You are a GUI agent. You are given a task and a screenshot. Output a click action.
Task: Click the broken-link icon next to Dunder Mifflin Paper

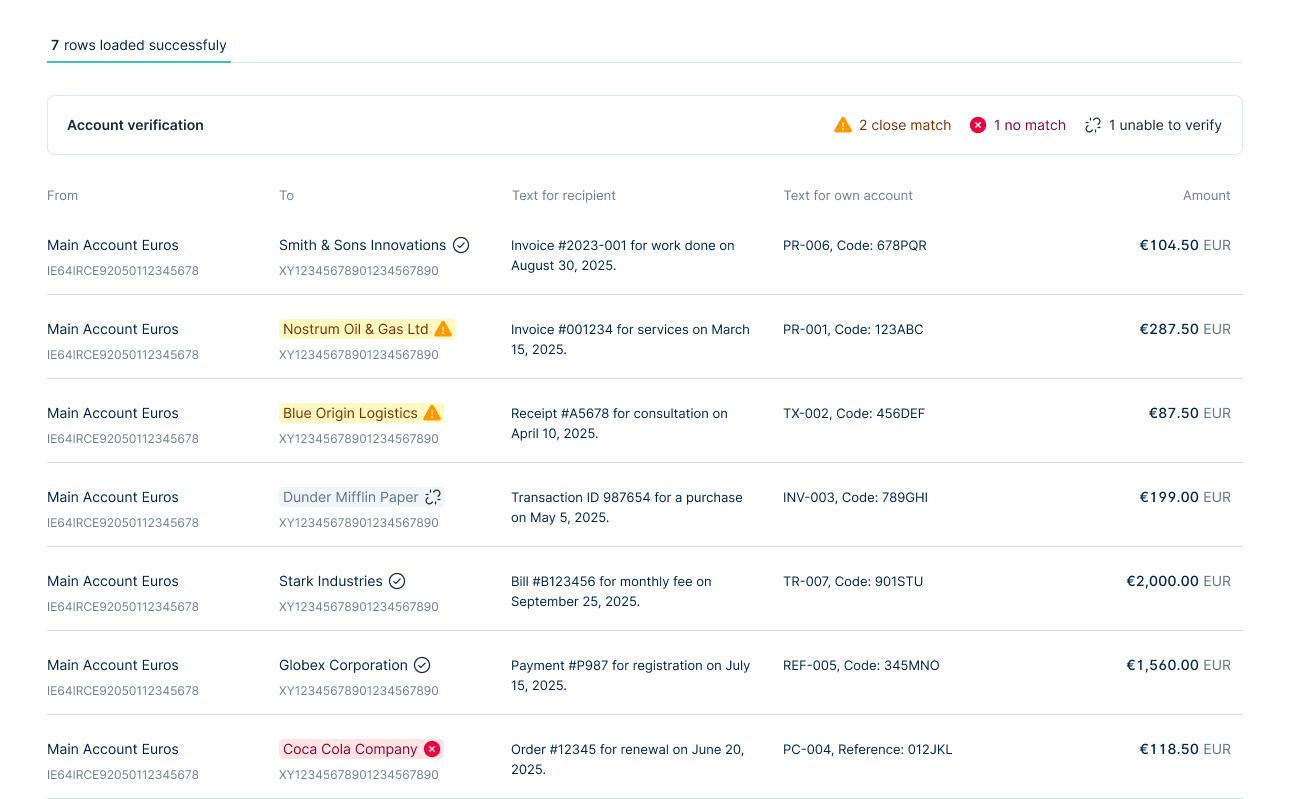click(x=433, y=497)
